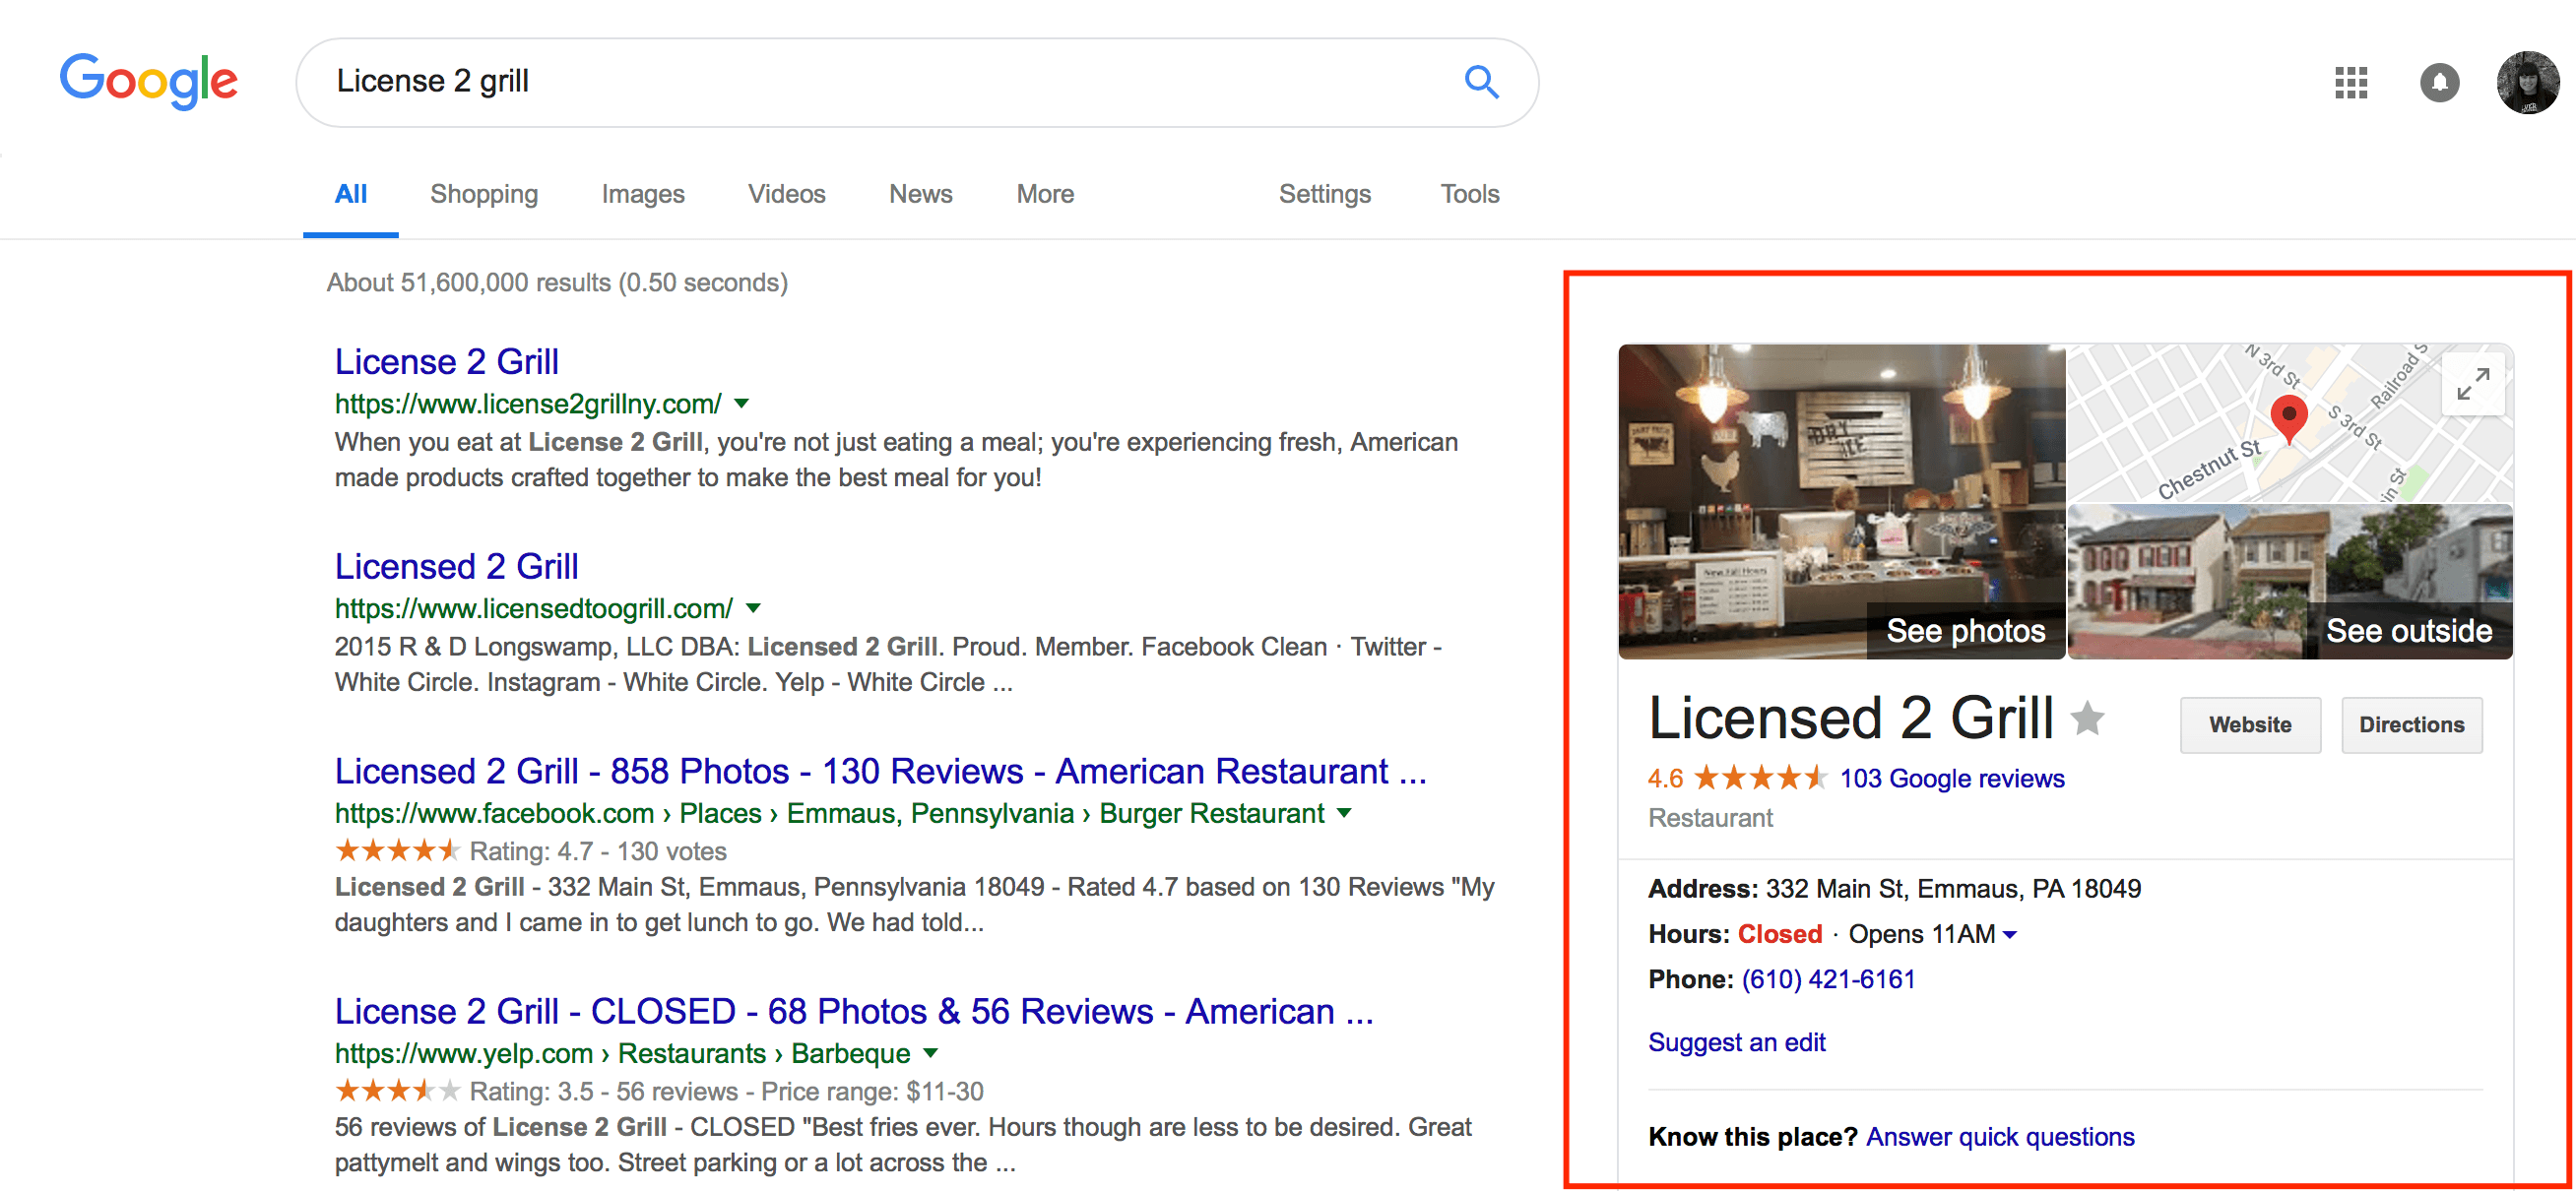
Task: Click the https://www.licensedtoogrill.com/ URL
Action: (533, 608)
